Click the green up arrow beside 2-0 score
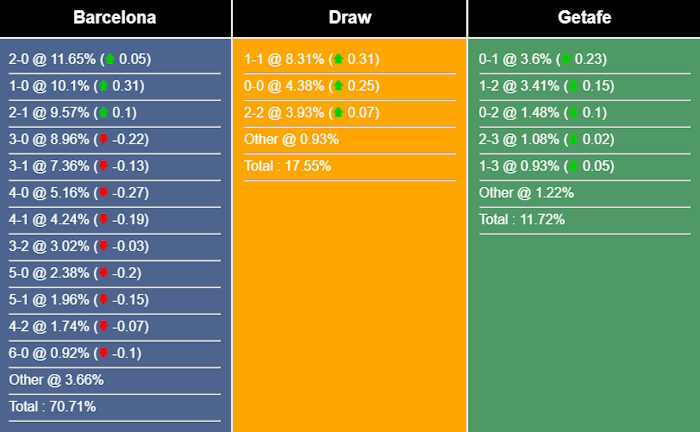Image resolution: width=700 pixels, height=432 pixels. [x=109, y=60]
